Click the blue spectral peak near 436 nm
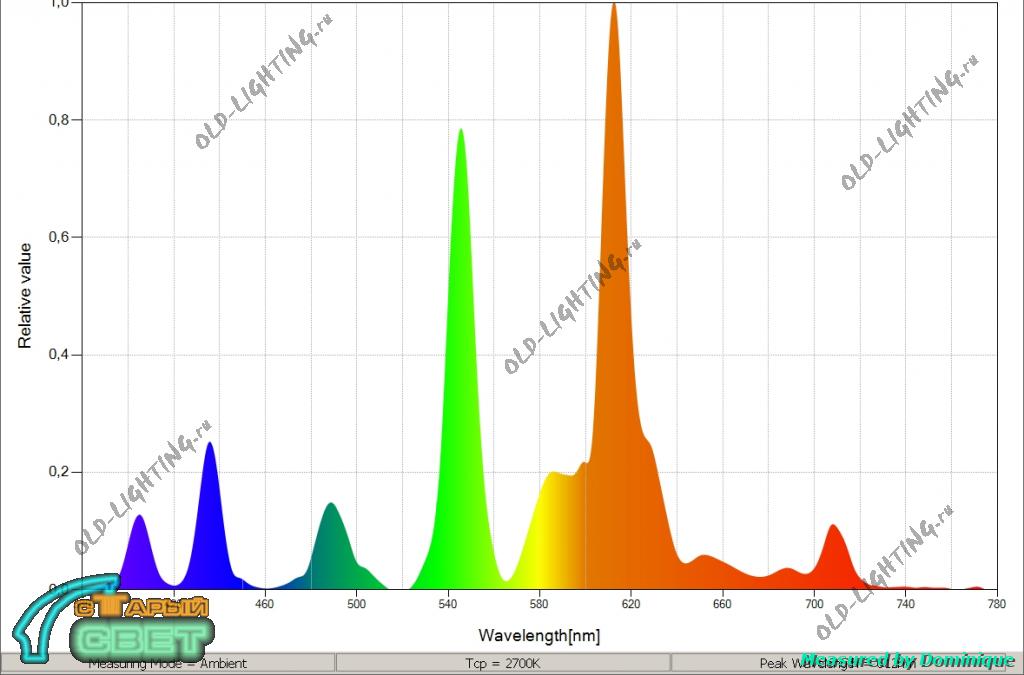This screenshot has width=1024, height=675. pyautogui.click(x=210, y=516)
